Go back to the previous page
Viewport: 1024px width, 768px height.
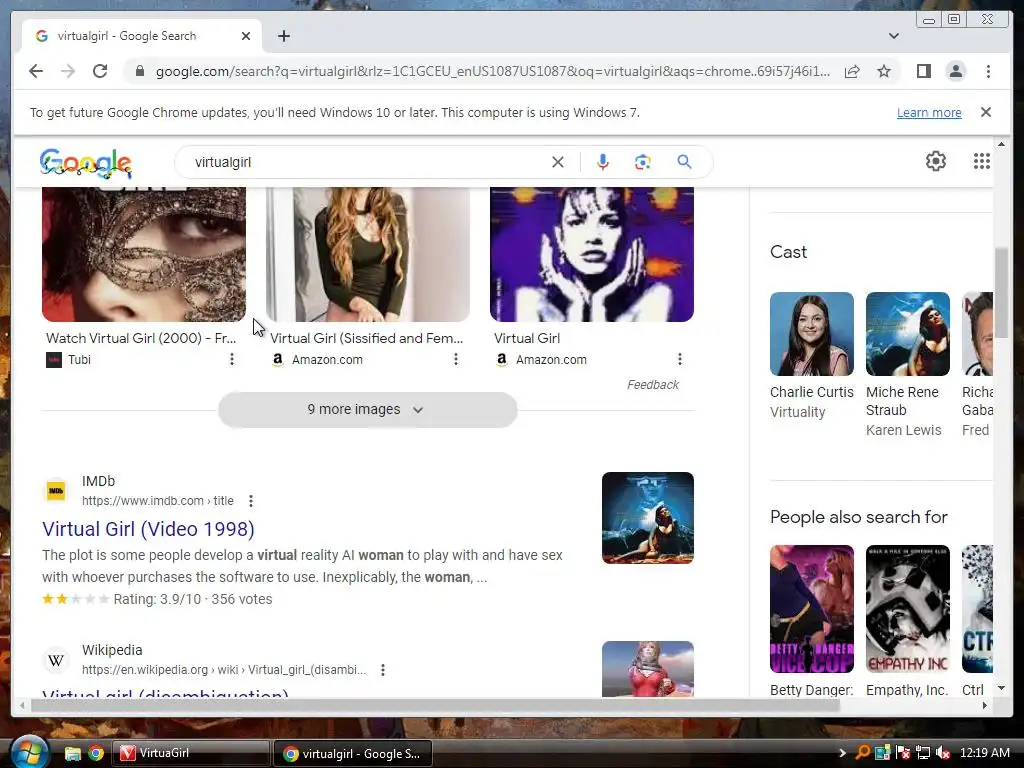[36, 71]
